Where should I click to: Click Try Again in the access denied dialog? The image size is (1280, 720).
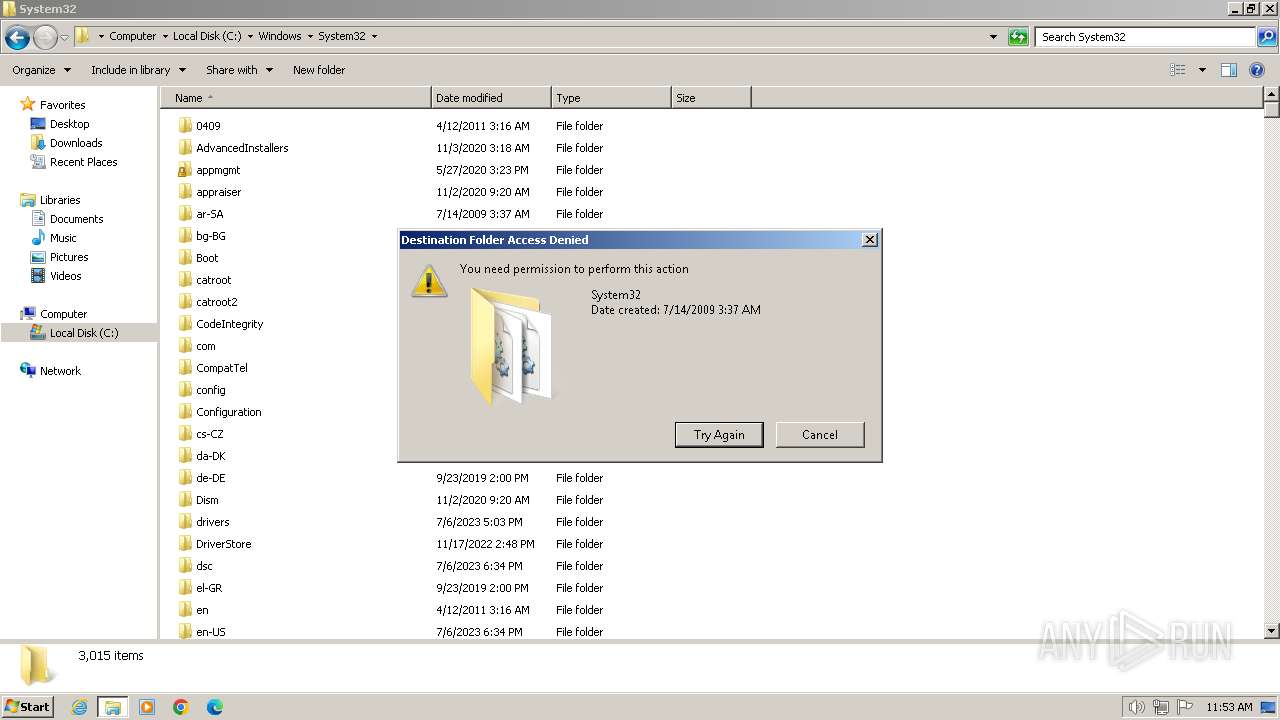(719, 435)
